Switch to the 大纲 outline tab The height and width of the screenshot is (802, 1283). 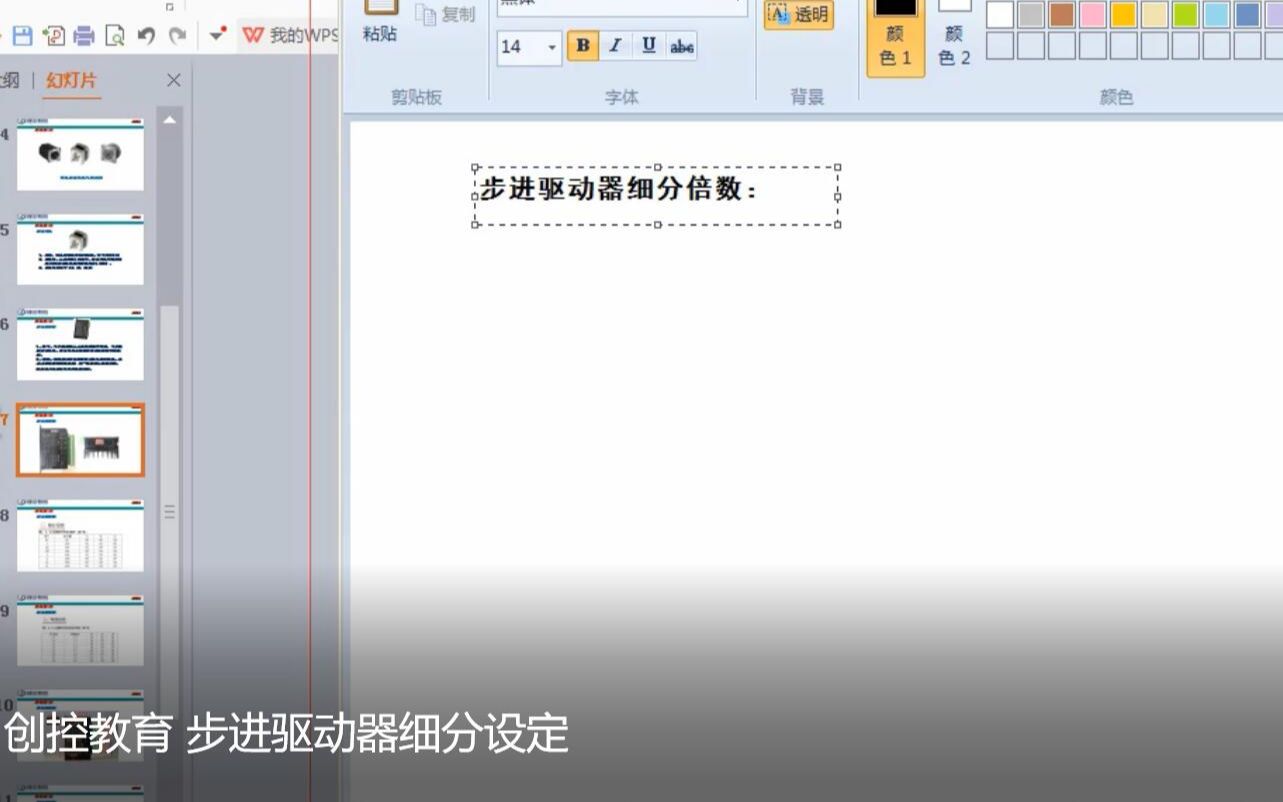pos(12,79)
